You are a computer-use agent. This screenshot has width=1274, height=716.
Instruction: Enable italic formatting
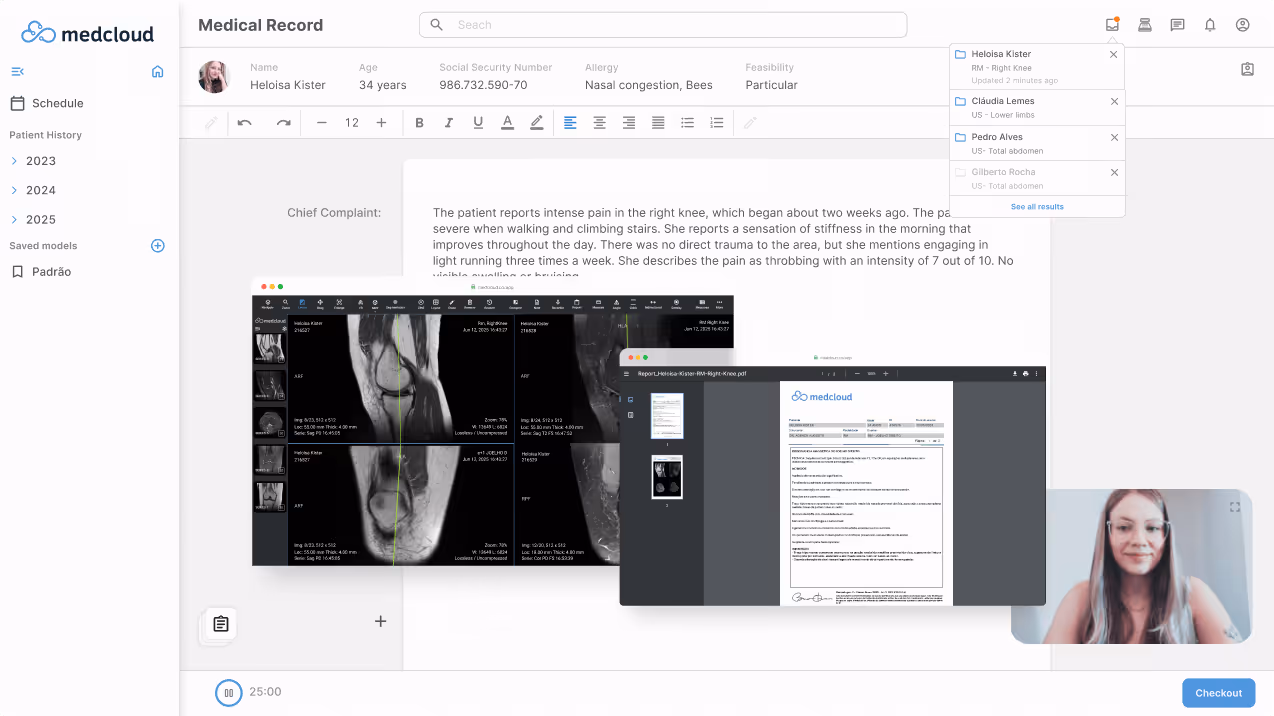448,122
